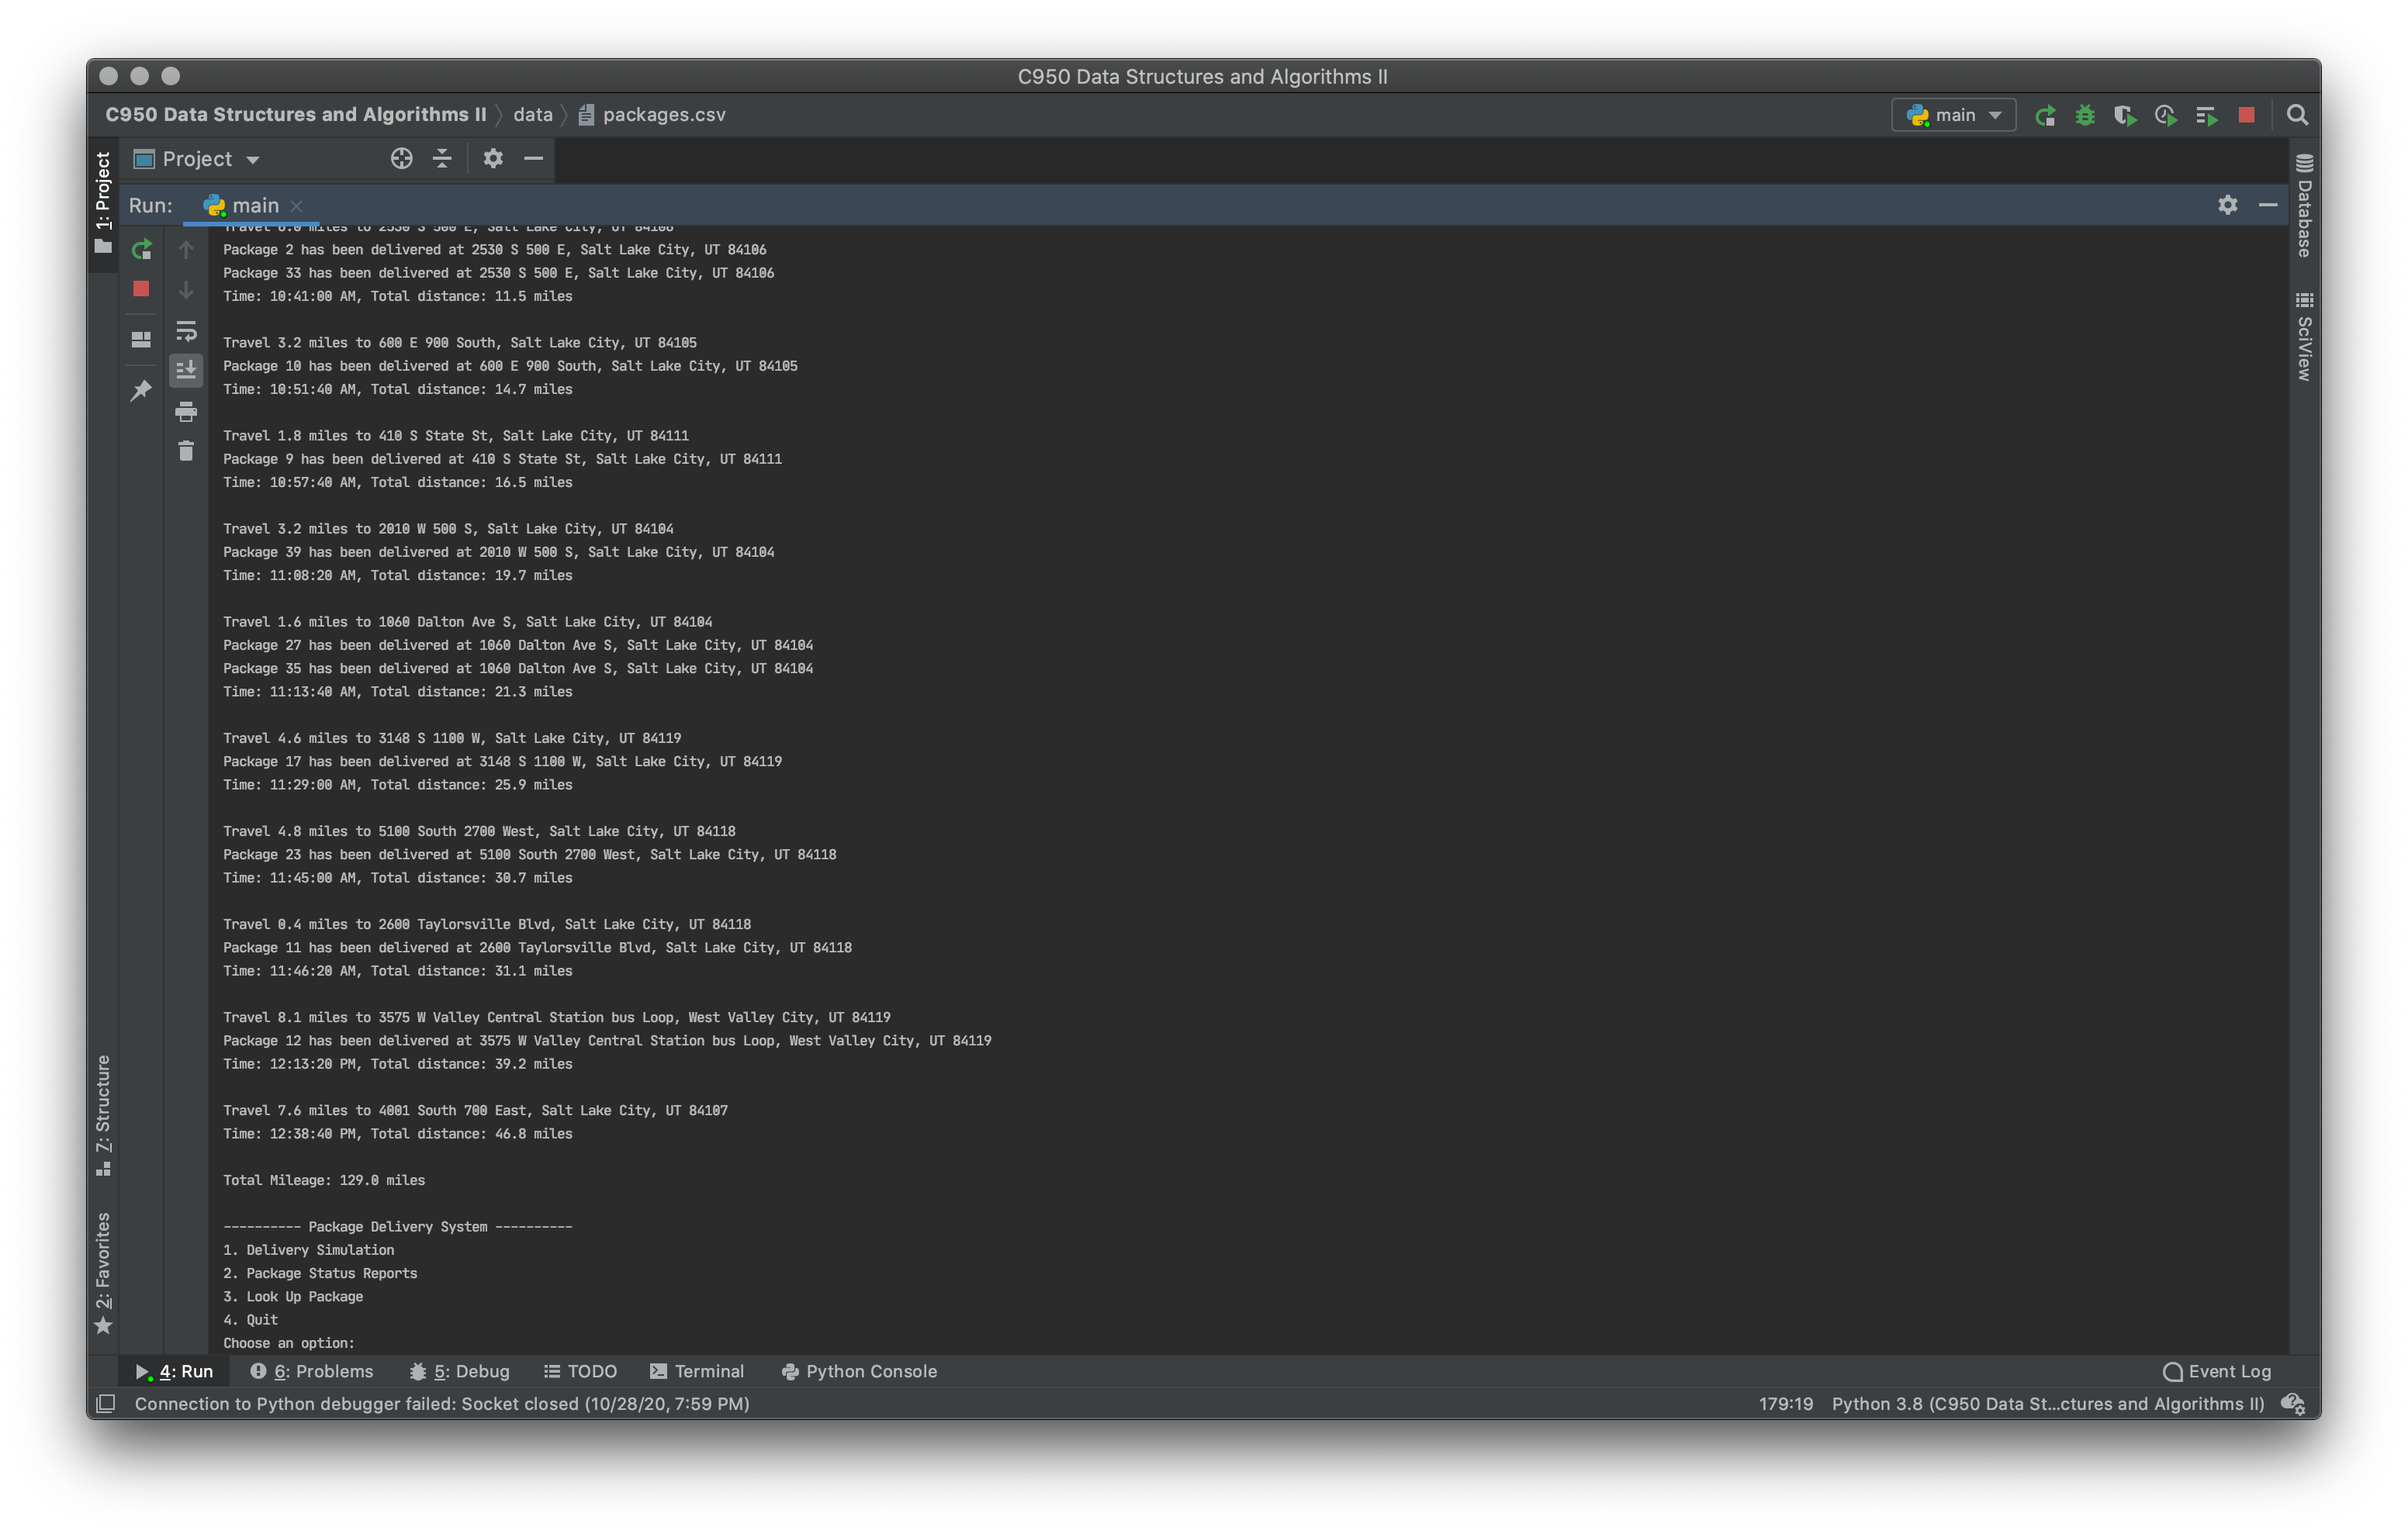Click the IDE status icon in status bar

coord(2293,1403)
